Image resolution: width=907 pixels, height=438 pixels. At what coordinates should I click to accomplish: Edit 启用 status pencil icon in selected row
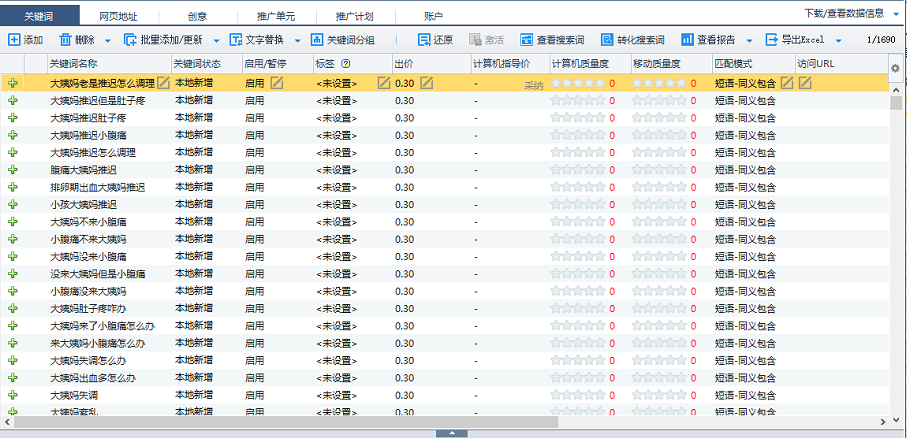click(277, 83)
